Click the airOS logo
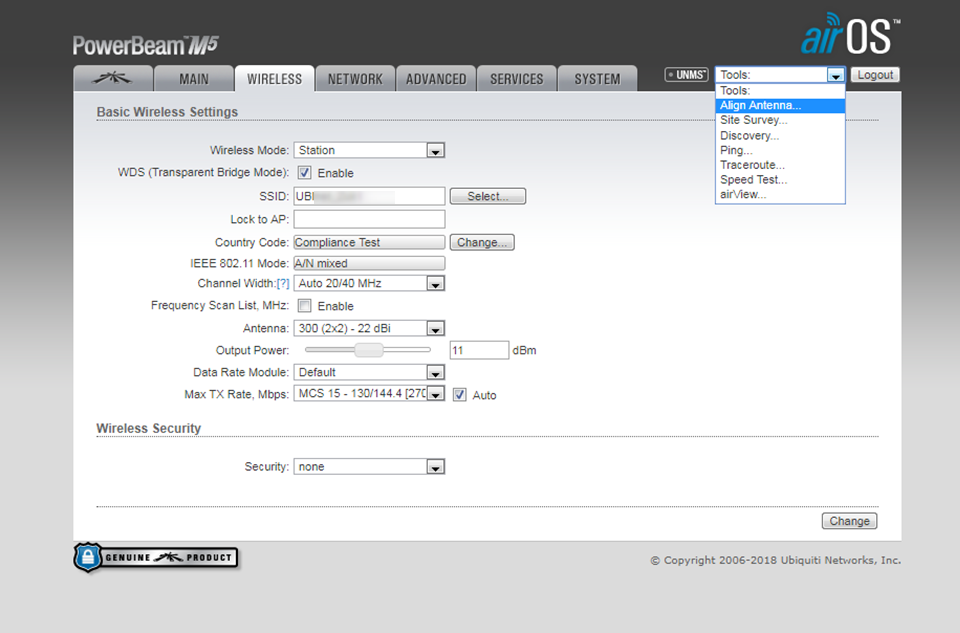The image size is (960, 633). [850, 35]
